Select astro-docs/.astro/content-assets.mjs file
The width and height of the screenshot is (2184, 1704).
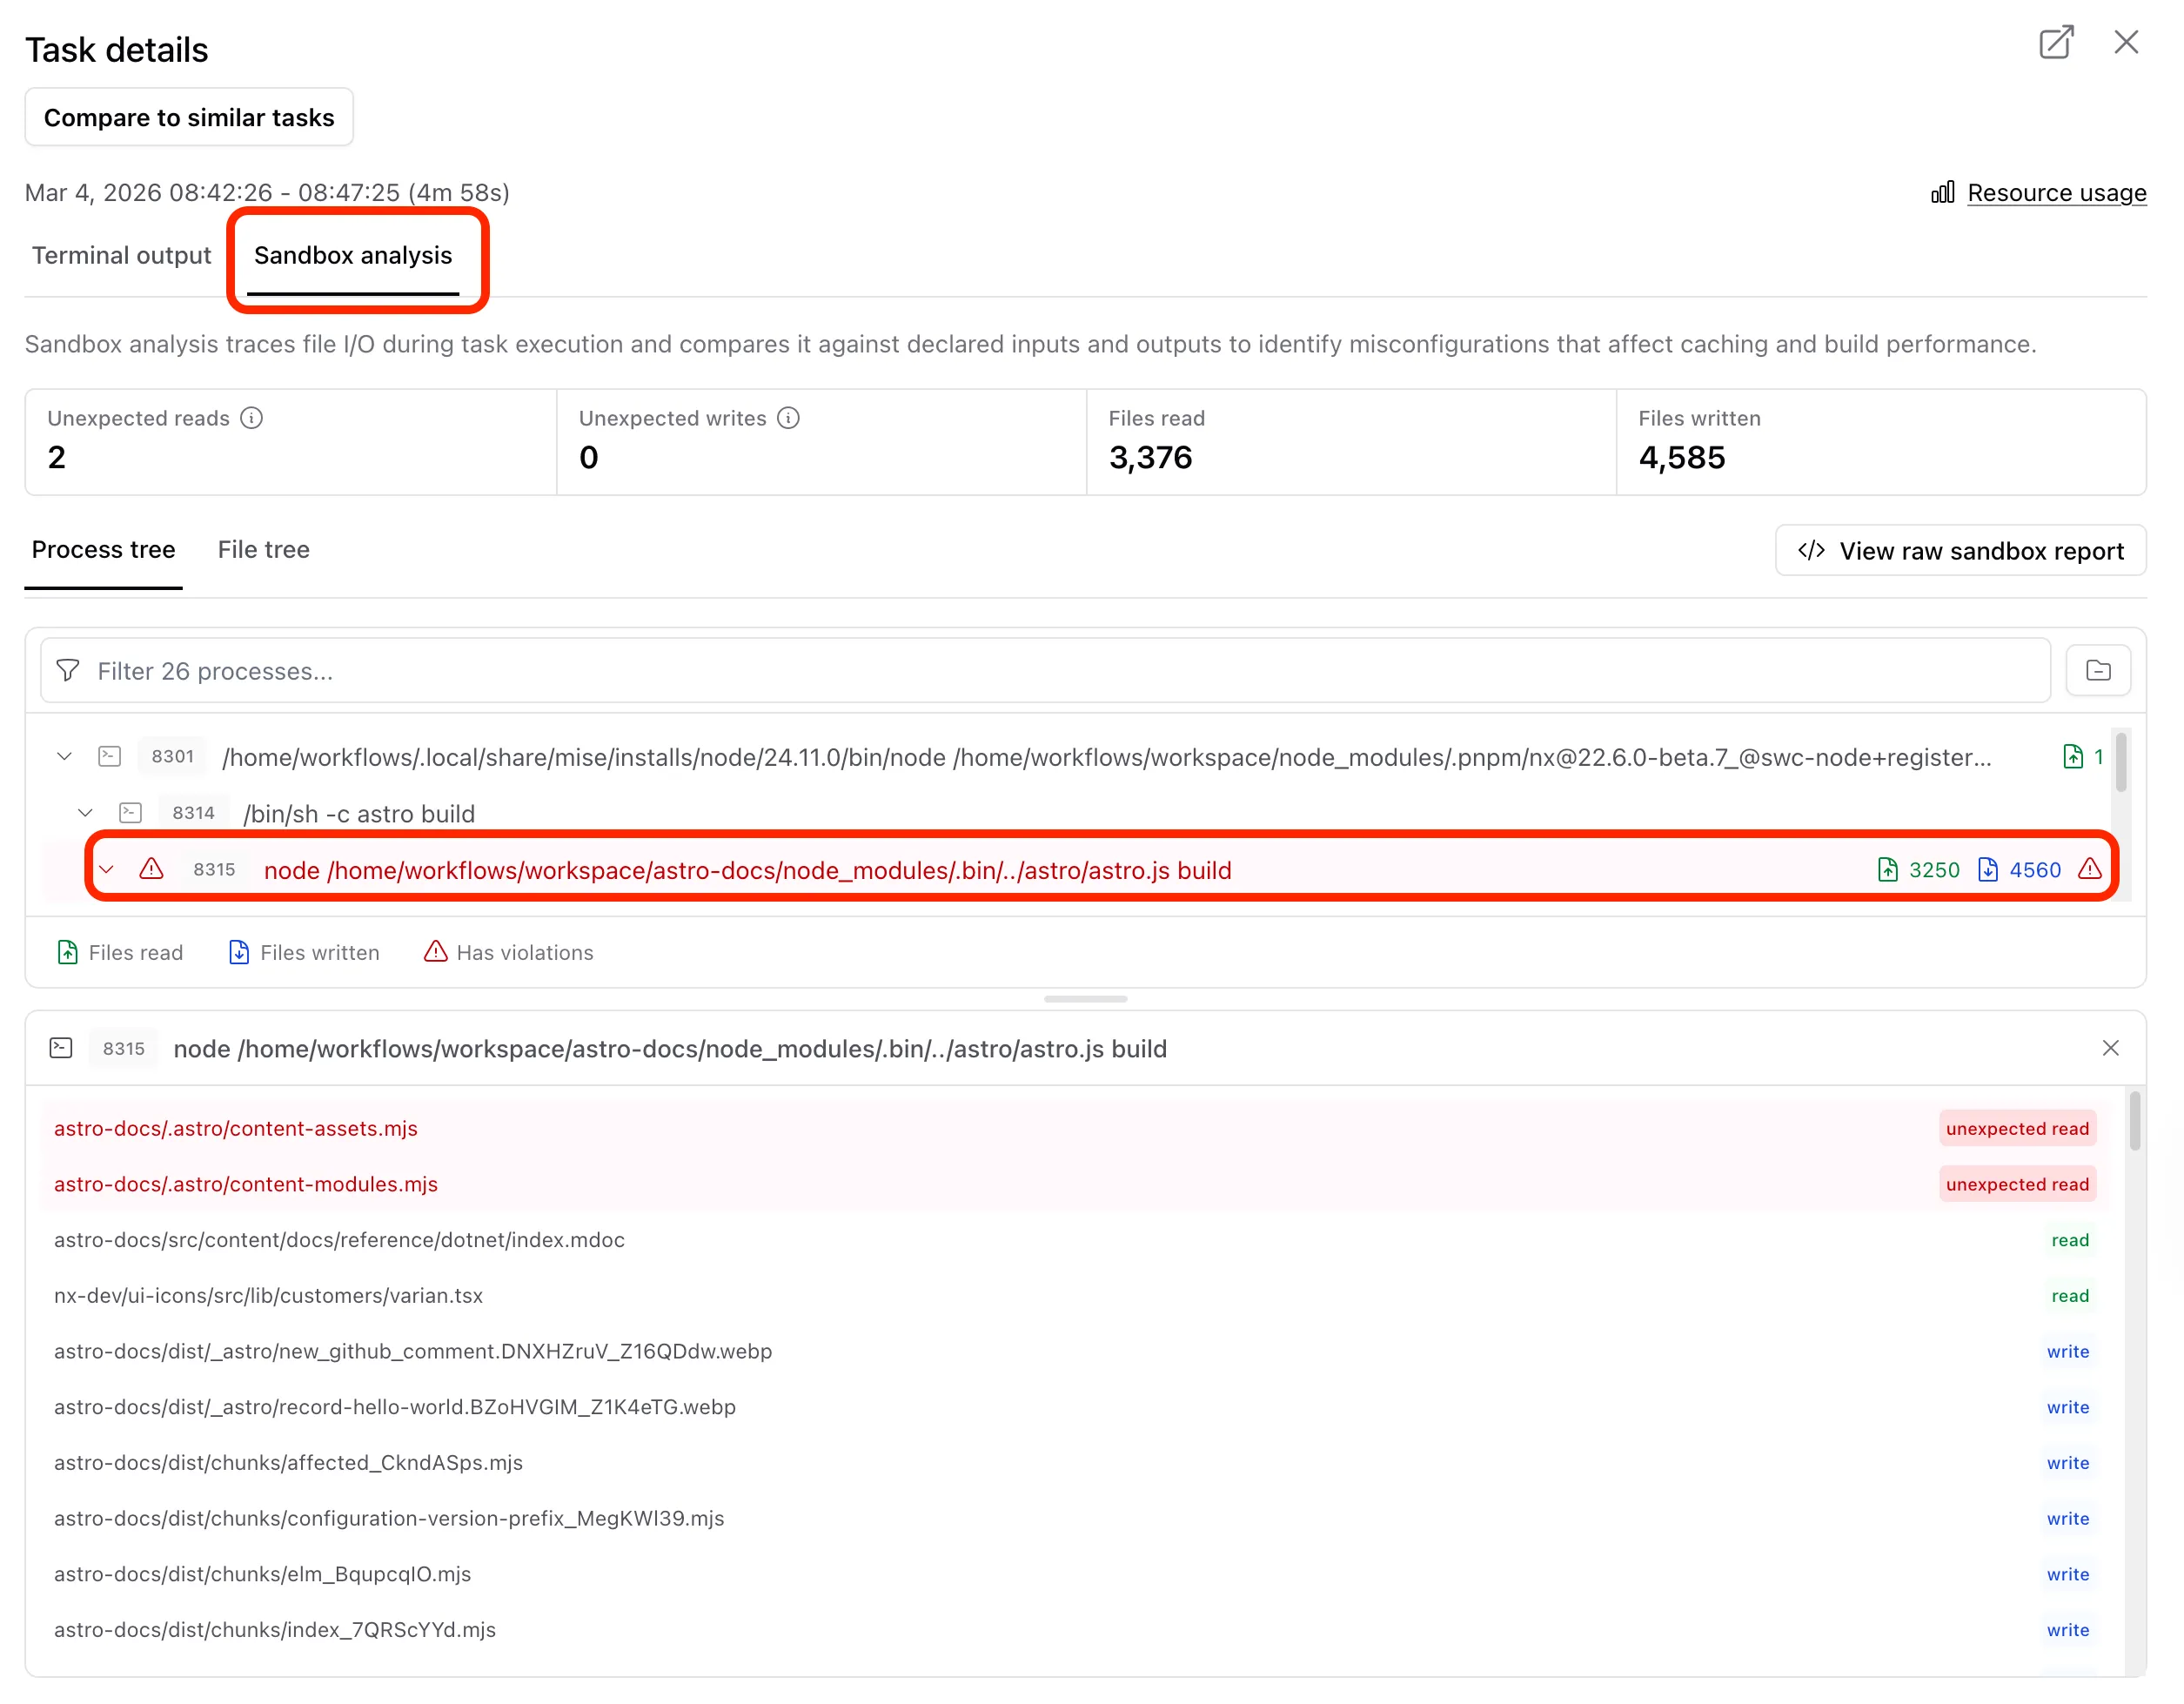pos(1075,1128)
